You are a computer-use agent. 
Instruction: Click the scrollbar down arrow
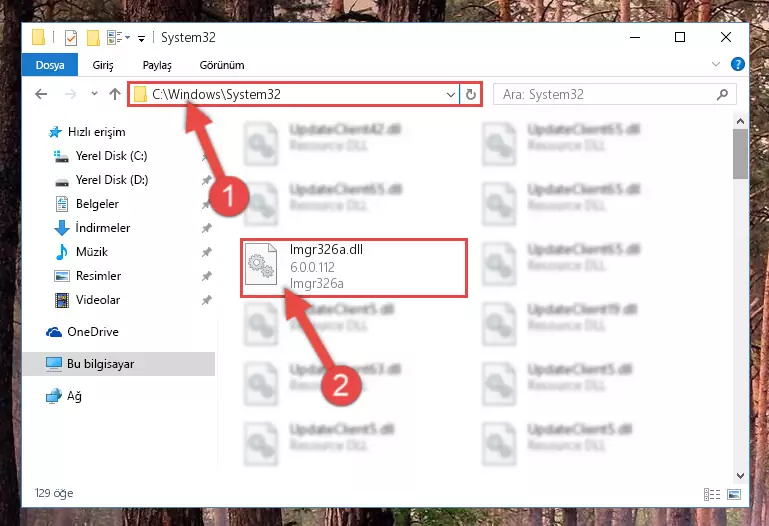pyautogui.click(x=740, y=476)
